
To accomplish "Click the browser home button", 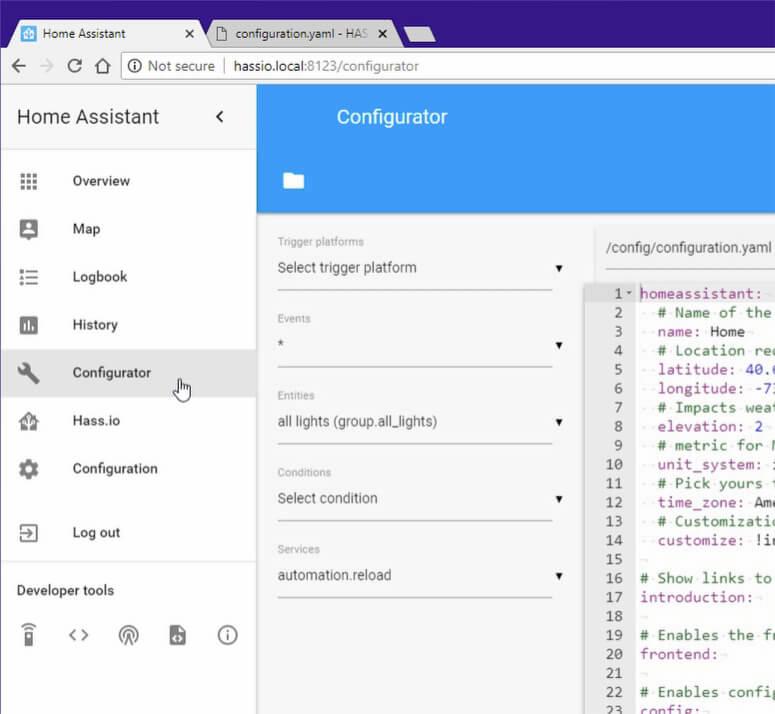I will point(103,66).
